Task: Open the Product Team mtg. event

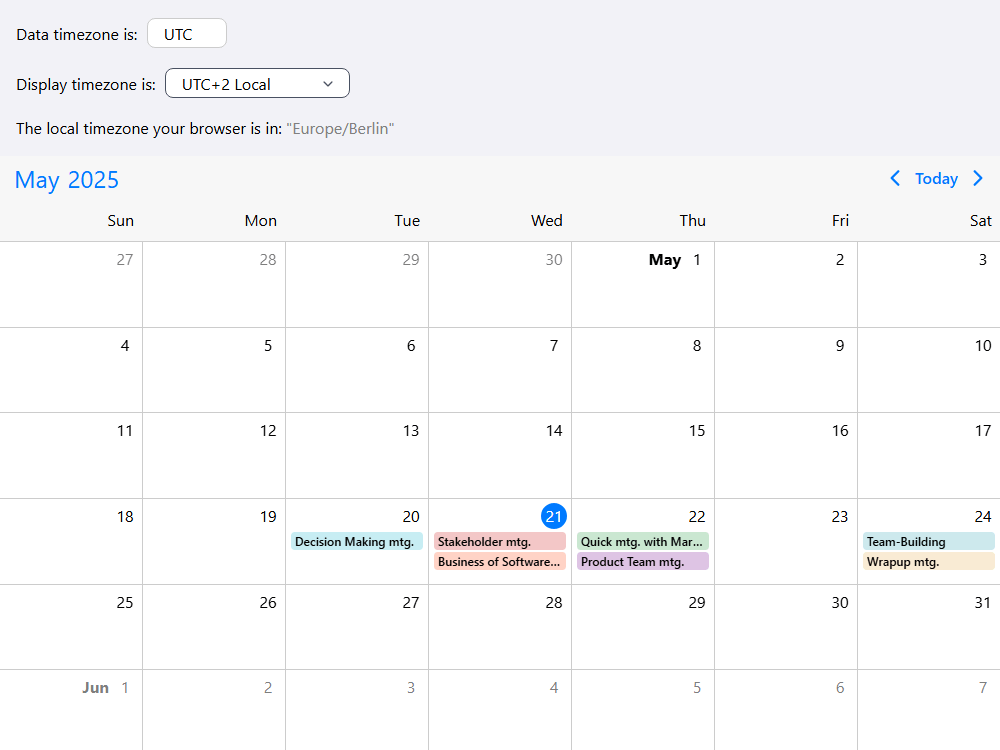Action: [x=643, y=562]
